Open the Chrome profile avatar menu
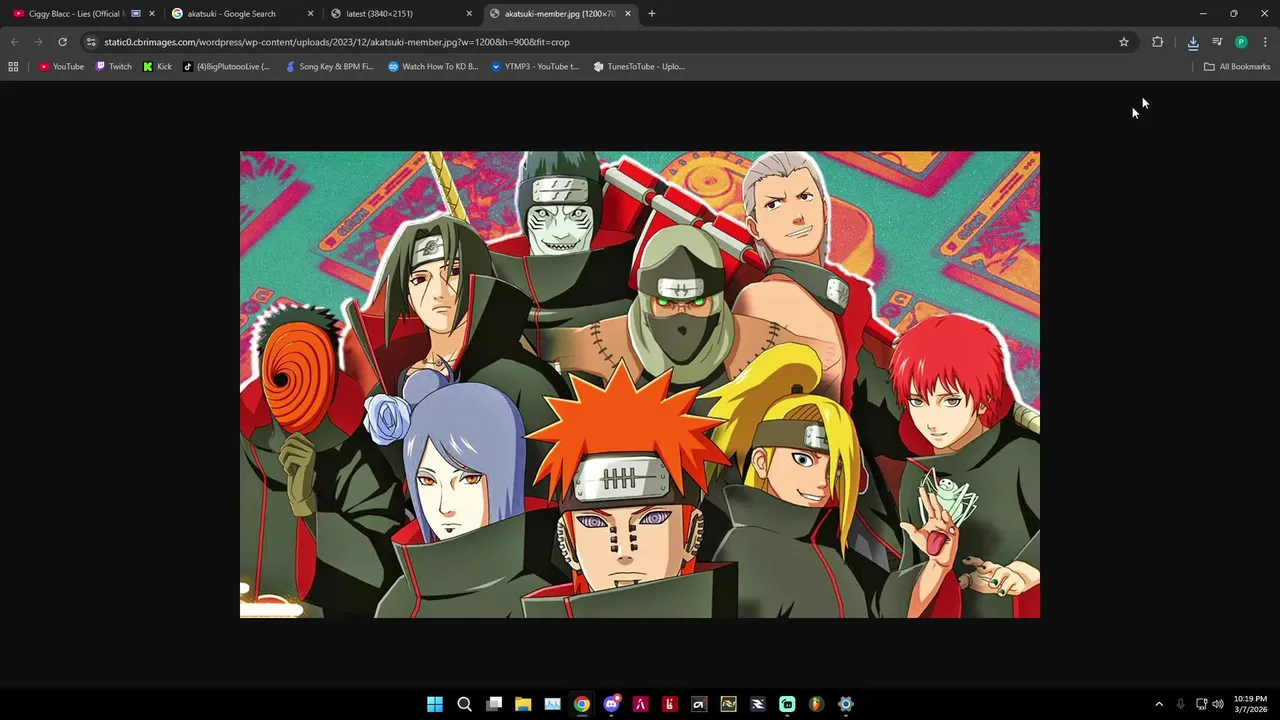 [x=1241, y=42]
